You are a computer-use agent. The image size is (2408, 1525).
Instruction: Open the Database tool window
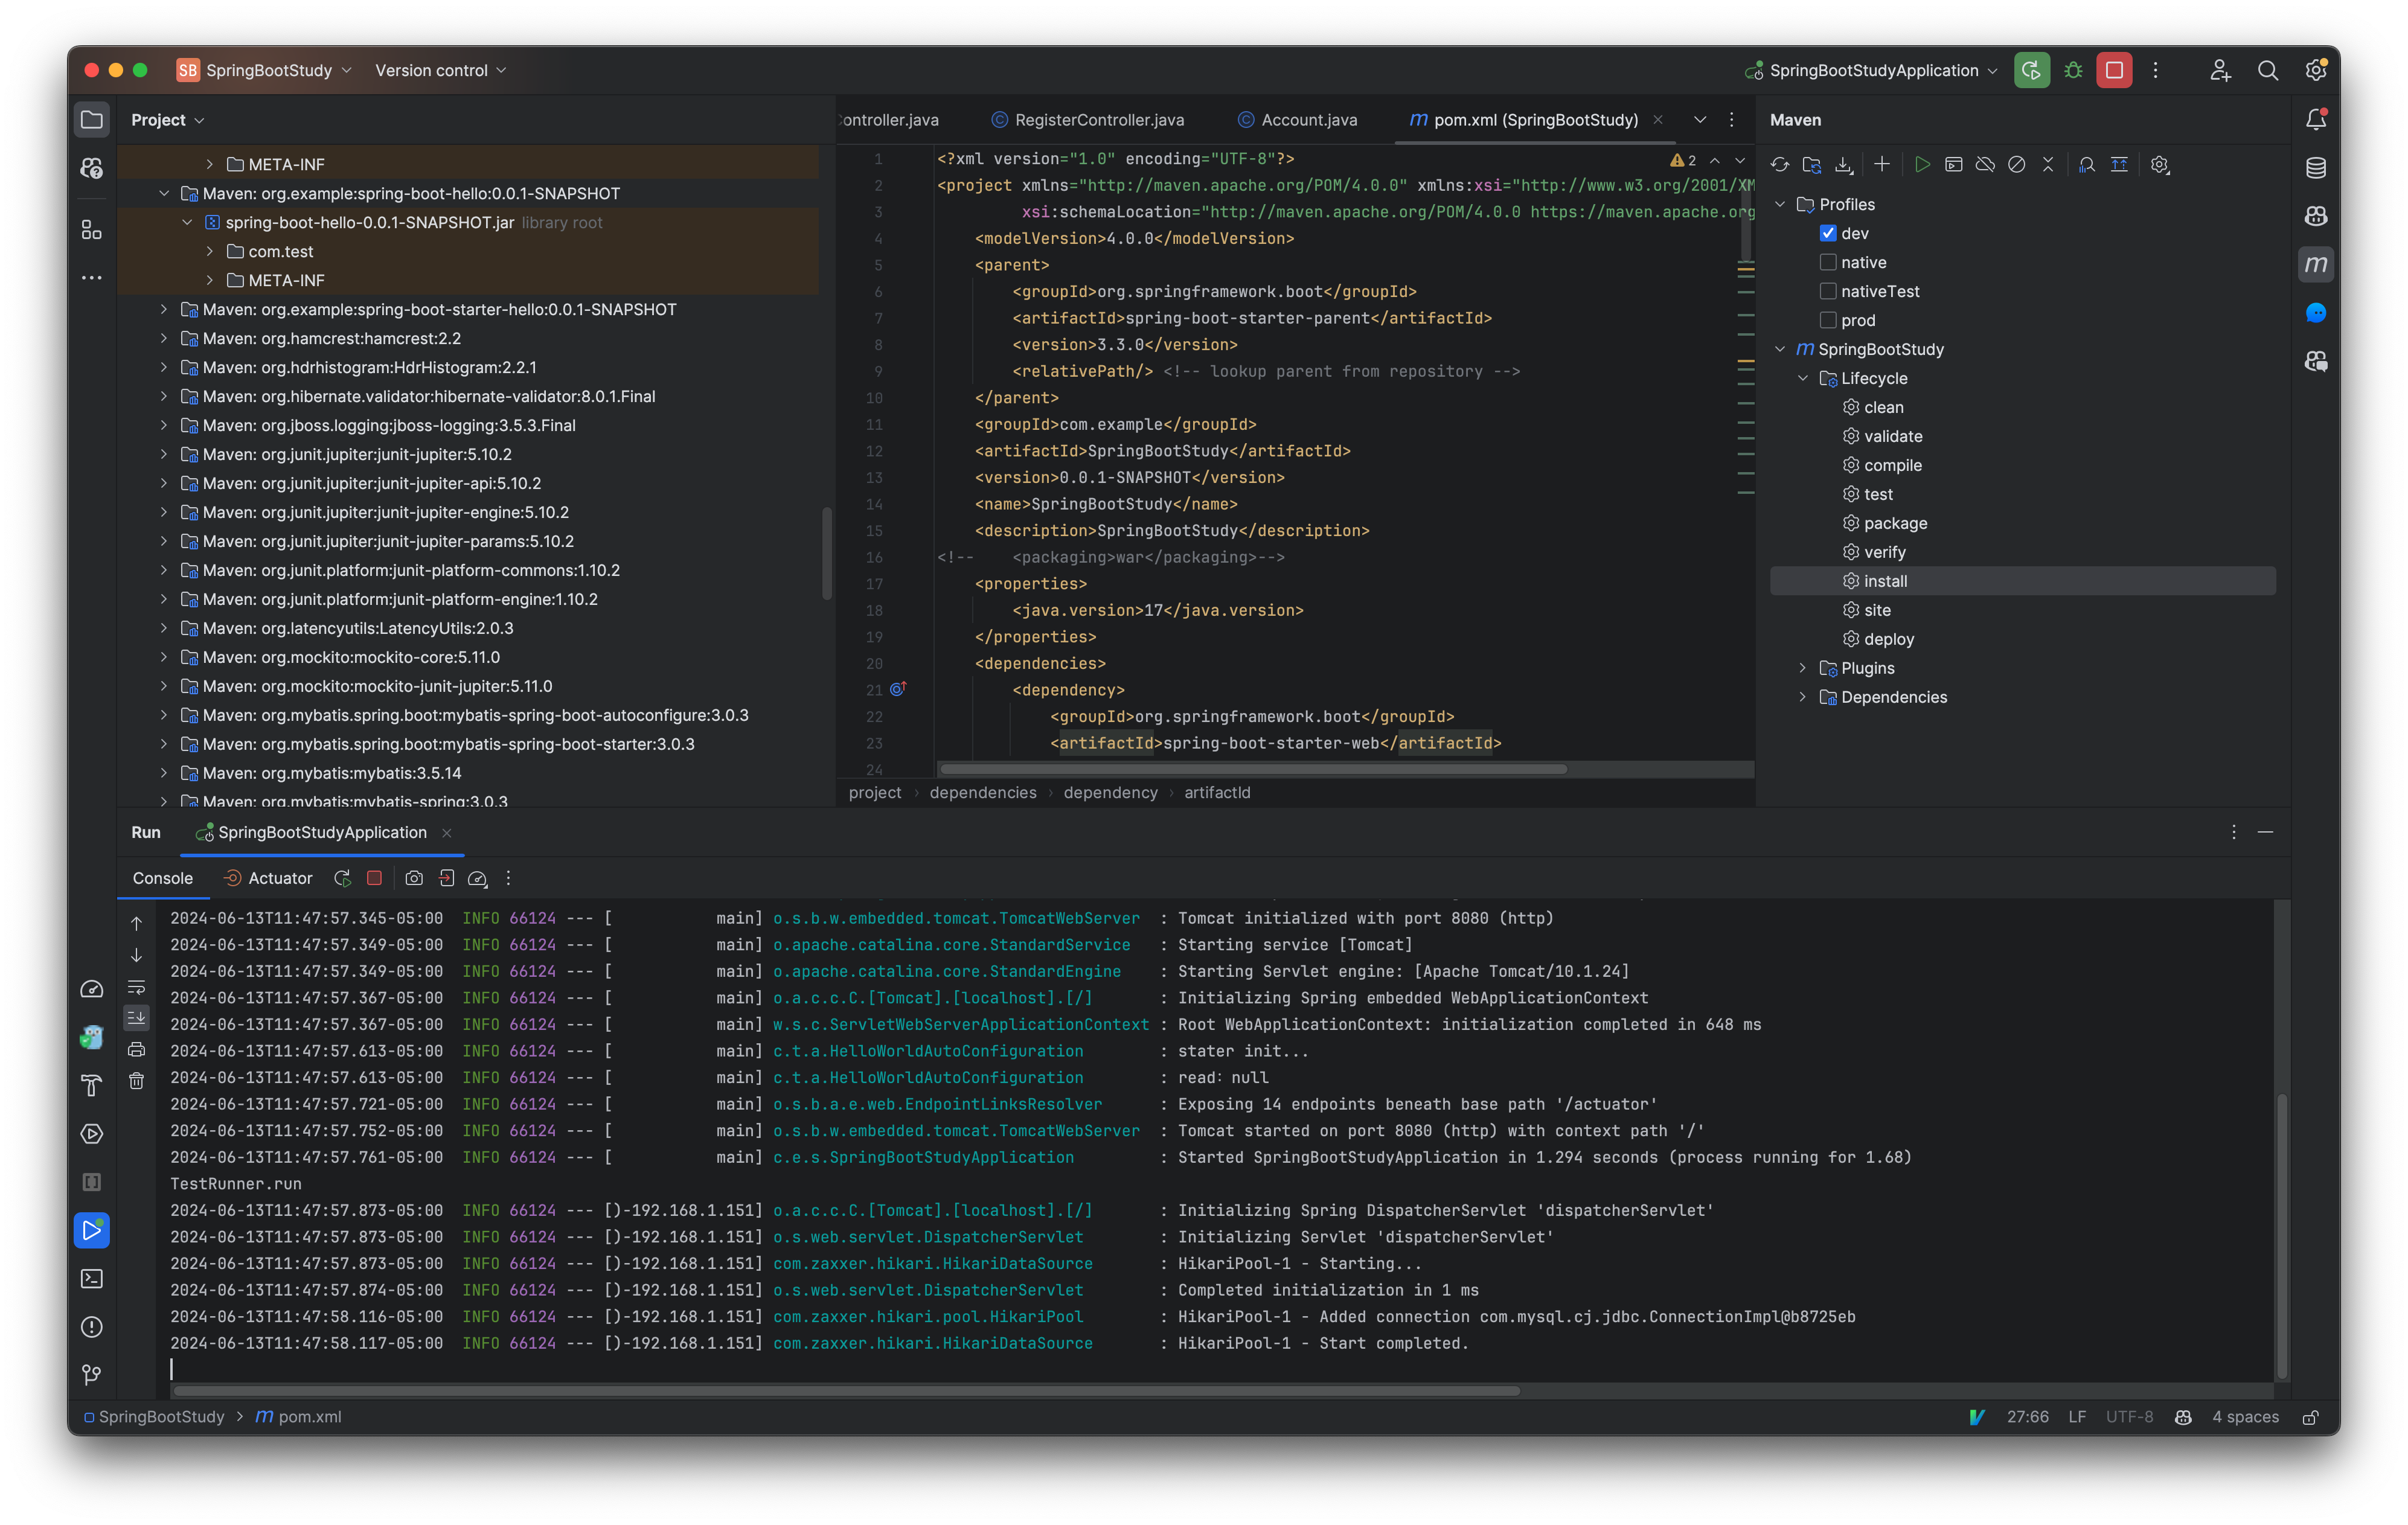(x=2316, y=167)
